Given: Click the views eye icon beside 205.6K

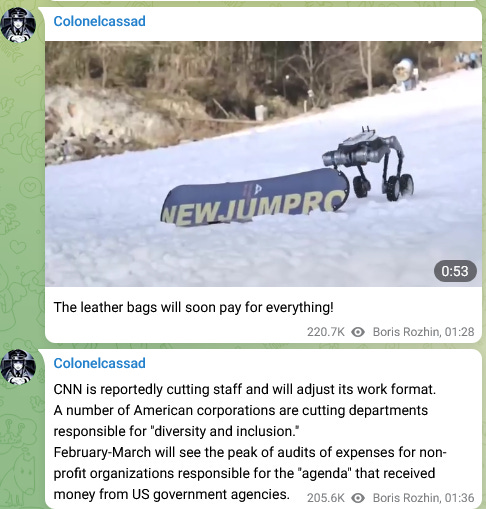Looking at the screenshot, I should [x=358, y=498].
